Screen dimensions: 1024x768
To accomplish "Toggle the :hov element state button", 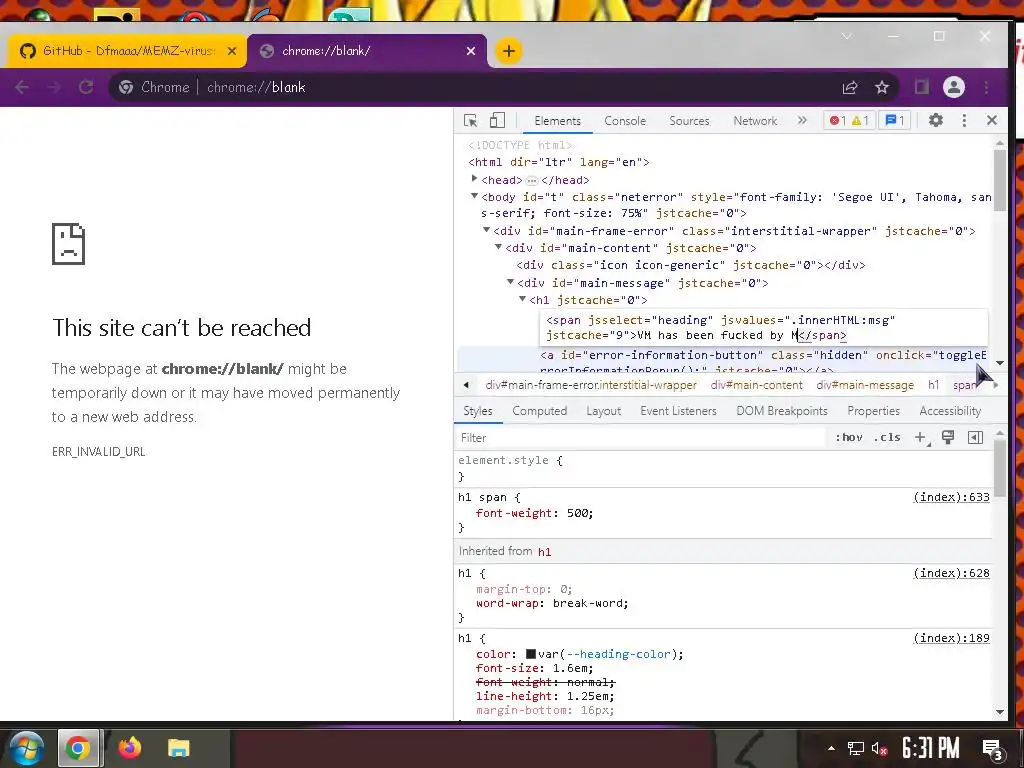I will tap(849, 438).
